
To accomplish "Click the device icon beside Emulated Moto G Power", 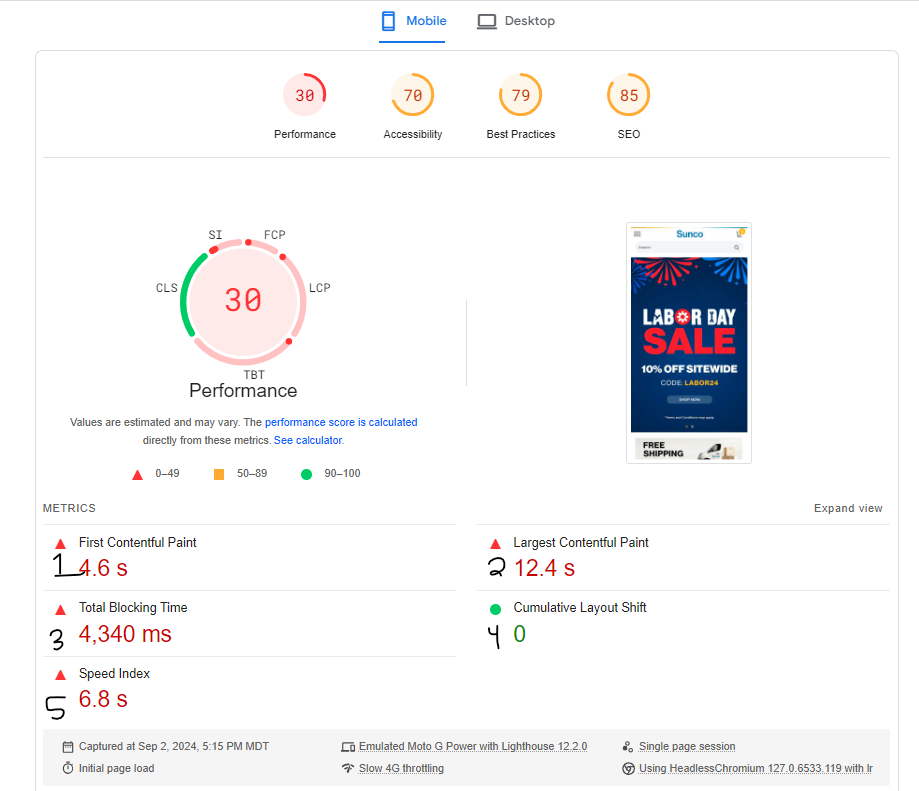I will [348, 747].
